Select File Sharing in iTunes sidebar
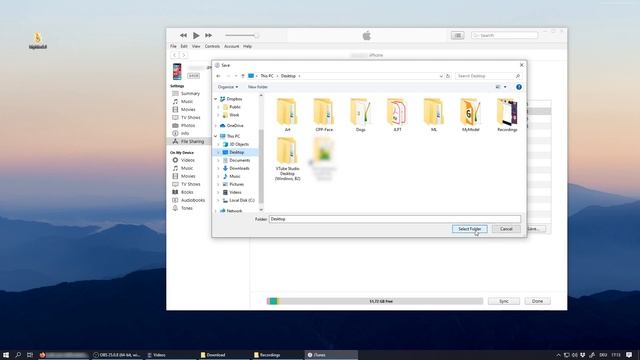Screen dimensions: 640x360 (188, 142)
